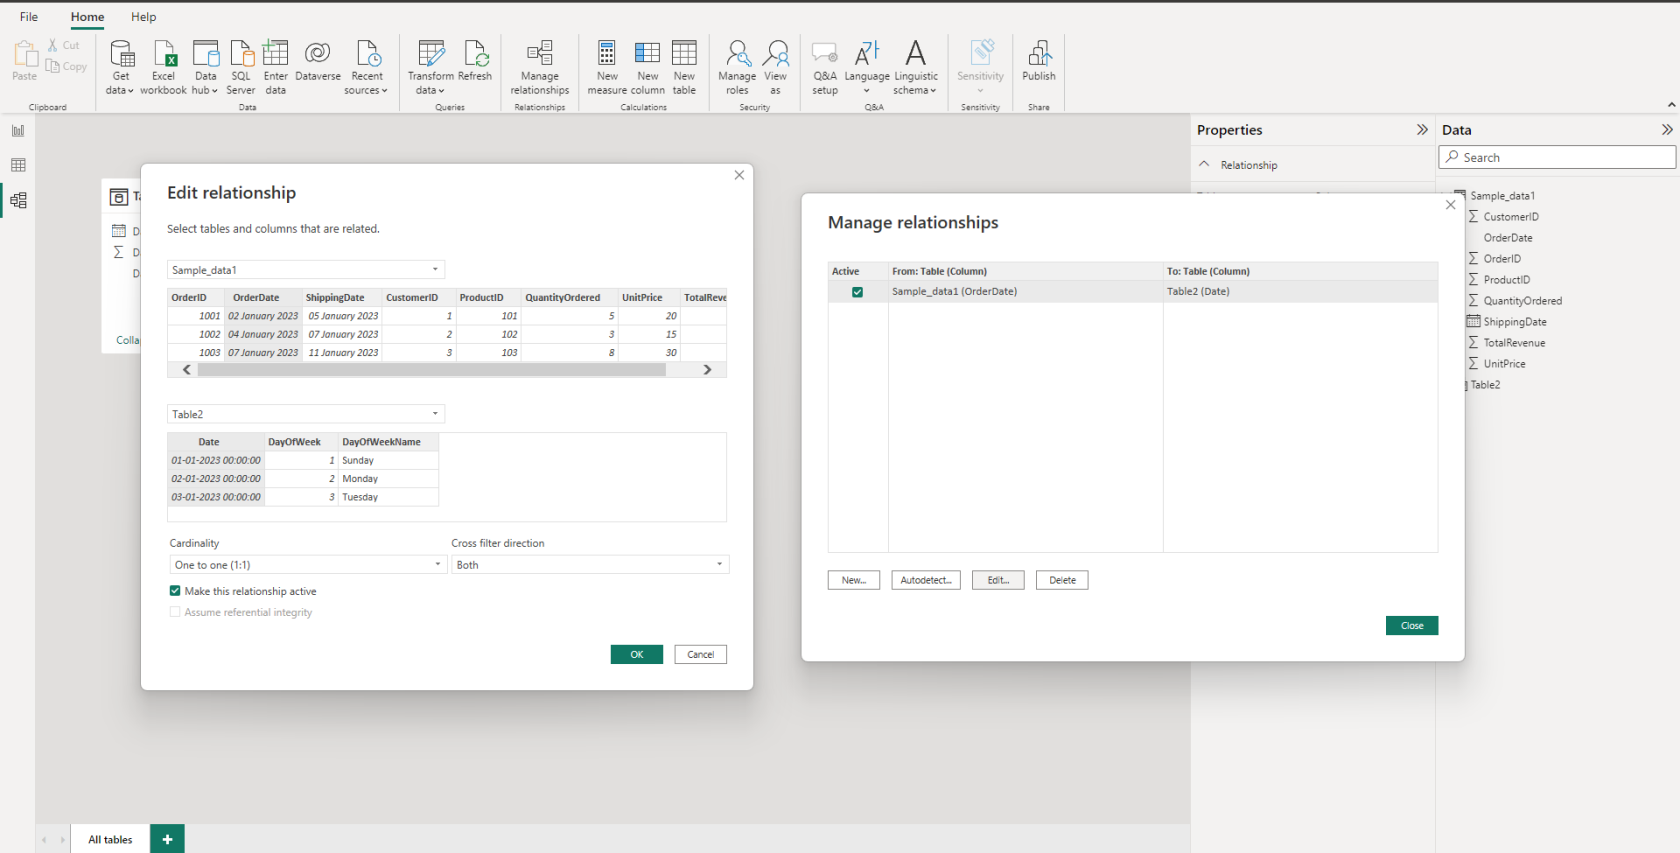
Task: Connect to SQL Server source
Action: (241, 67)
